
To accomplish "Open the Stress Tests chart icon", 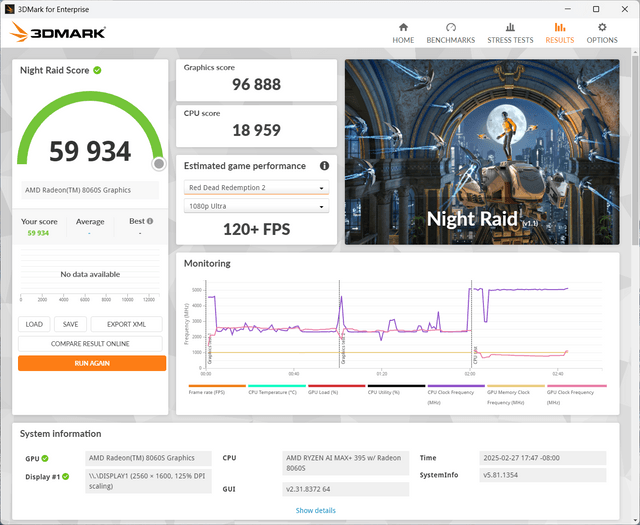I will (x=510, y=27).
